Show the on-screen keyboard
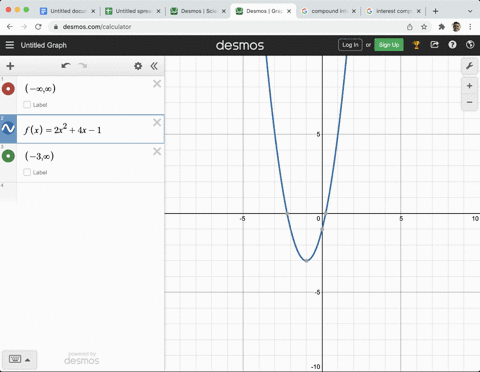 tap(15, 359)
